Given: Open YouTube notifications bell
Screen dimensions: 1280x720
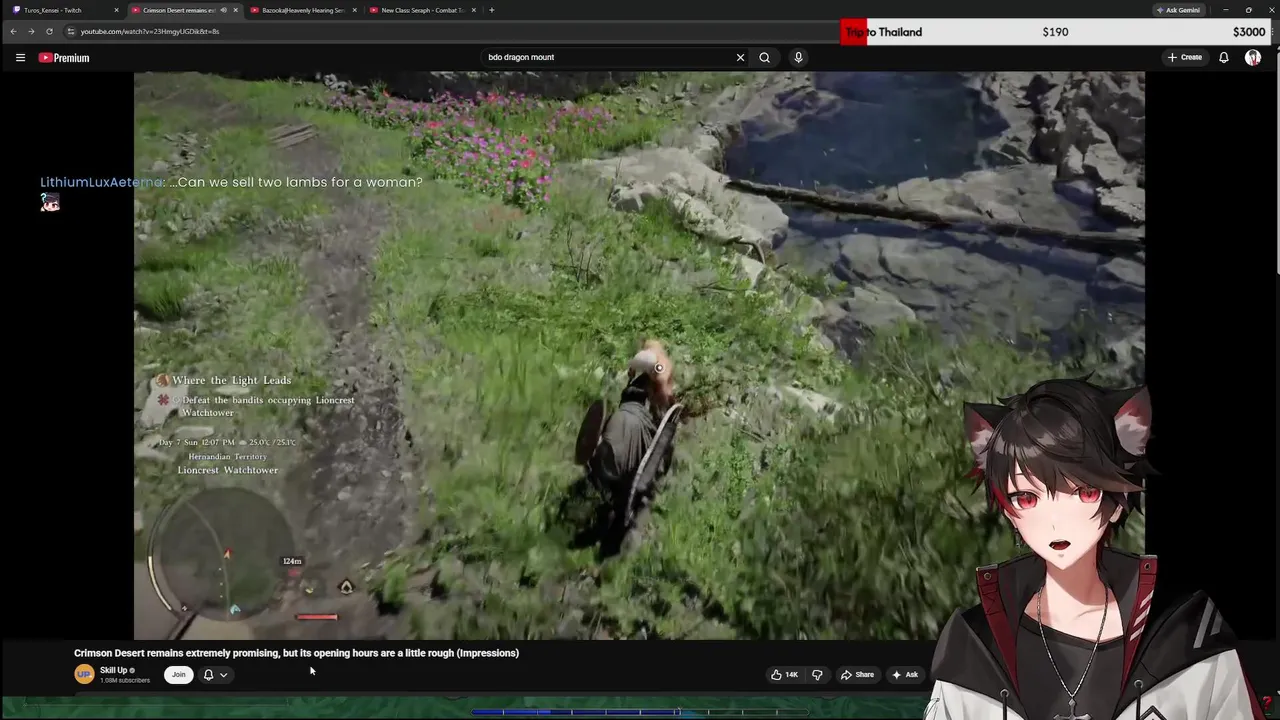Looking at the screenshot, I should click(1223, 57).
